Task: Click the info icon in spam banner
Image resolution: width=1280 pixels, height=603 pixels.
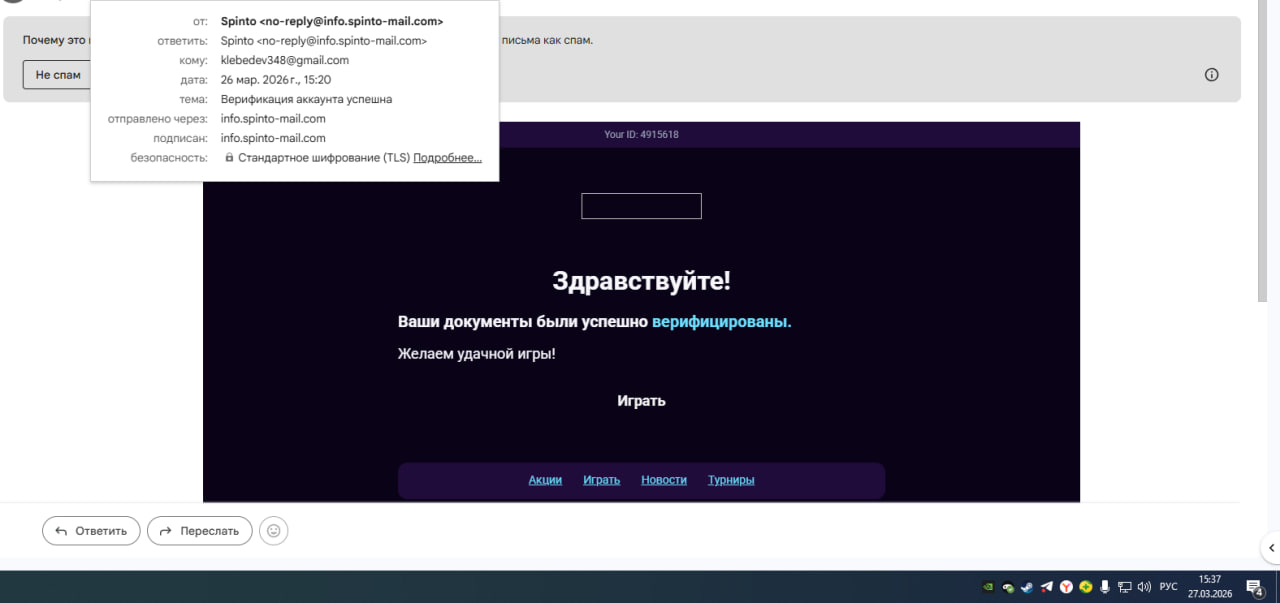Action: [1211, 75]
